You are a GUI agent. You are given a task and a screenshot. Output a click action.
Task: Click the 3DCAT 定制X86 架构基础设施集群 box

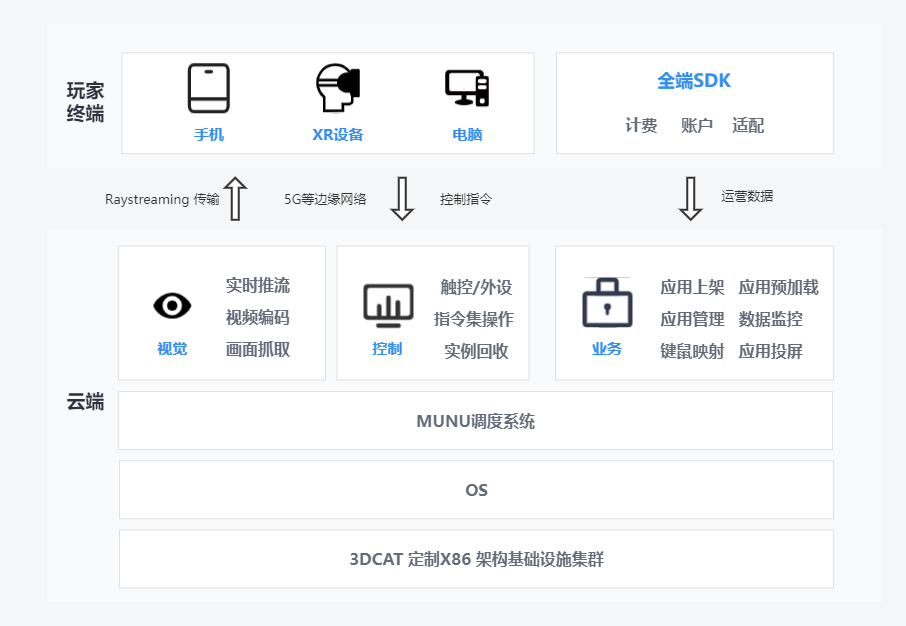(x=476, y=559)
